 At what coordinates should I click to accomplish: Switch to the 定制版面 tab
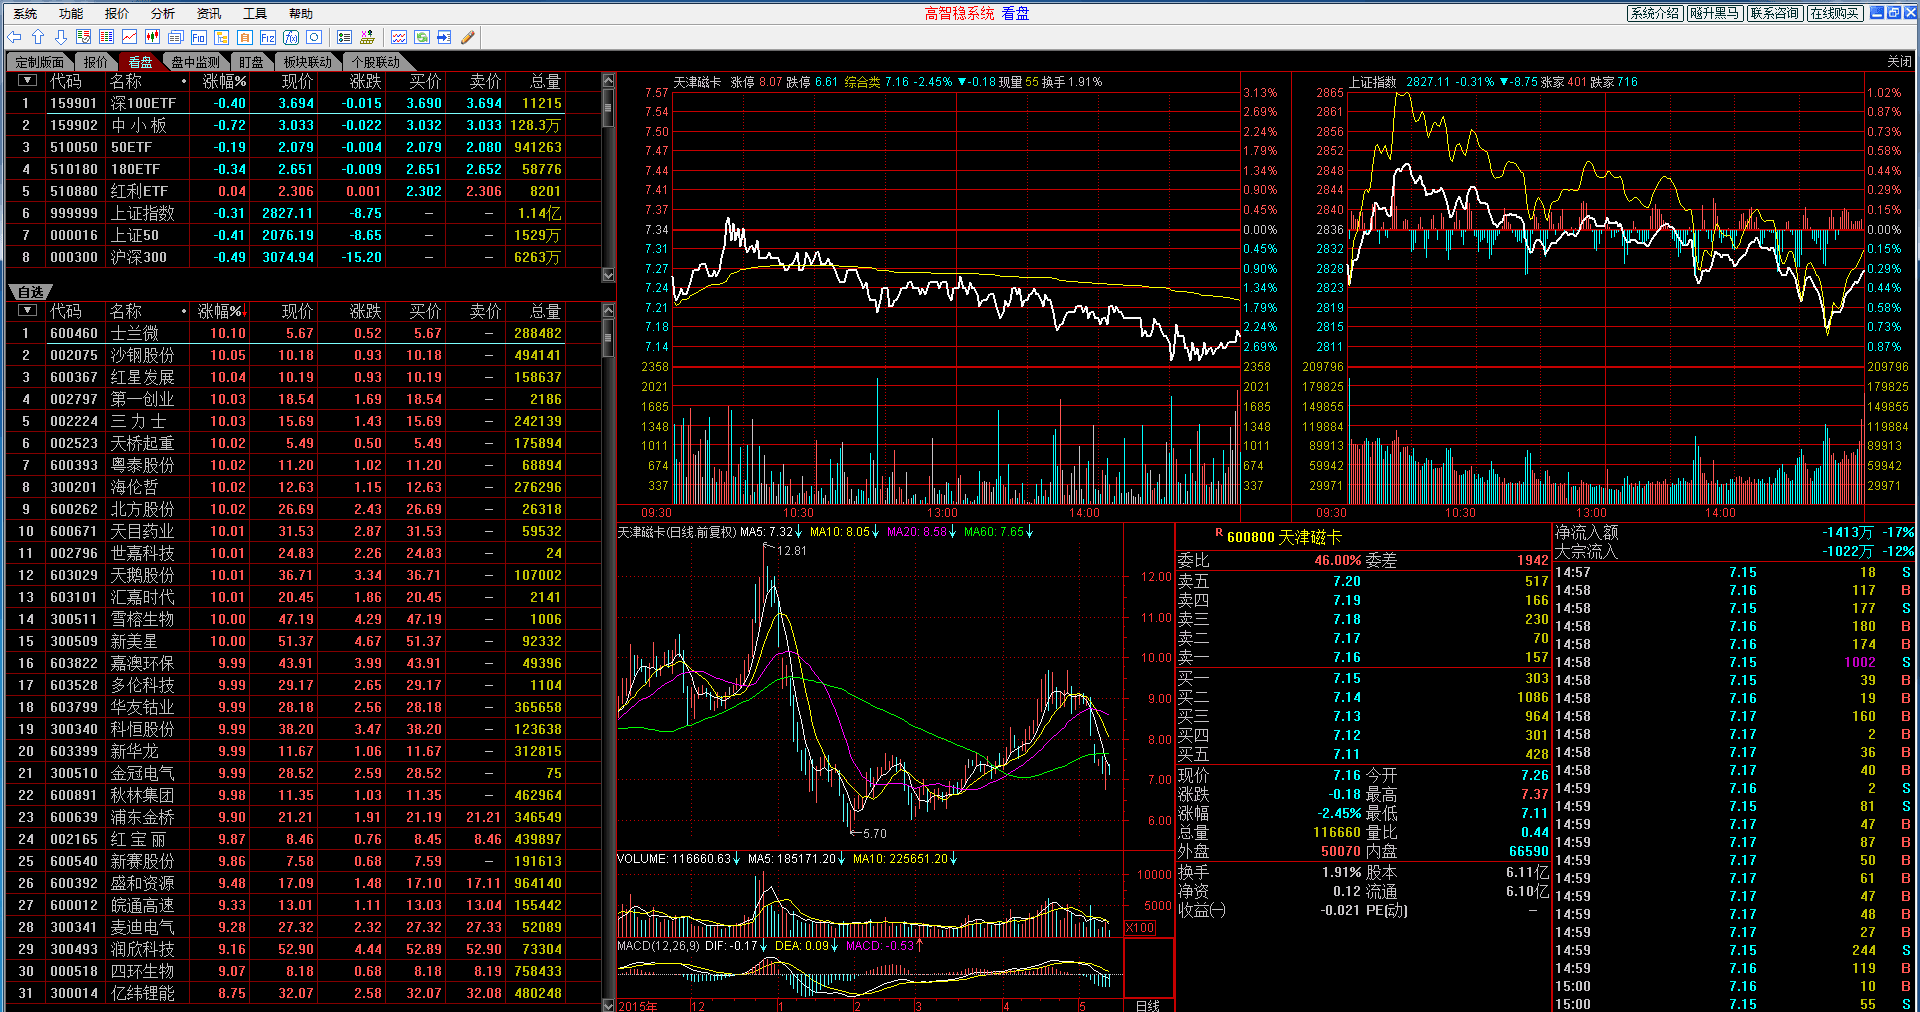tap(40, 62)
